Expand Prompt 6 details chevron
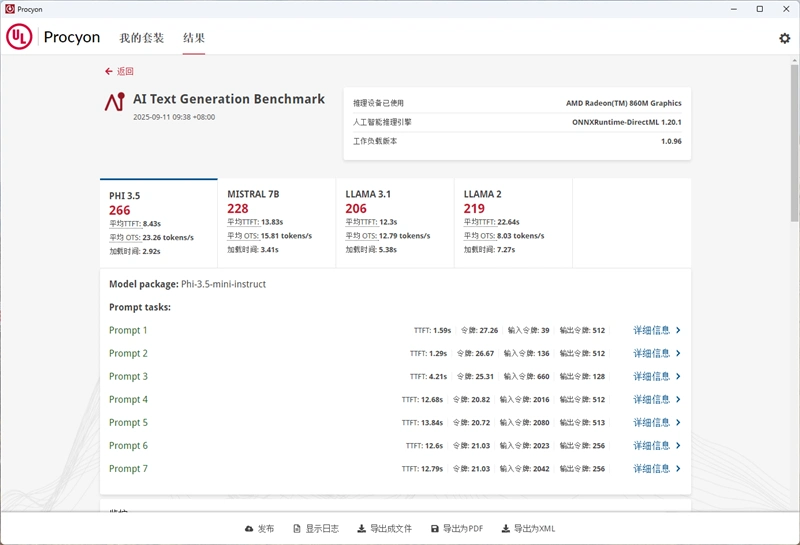The height and width of the screenshot is (545, 800). pyautogui.click(x=678, y=445)
